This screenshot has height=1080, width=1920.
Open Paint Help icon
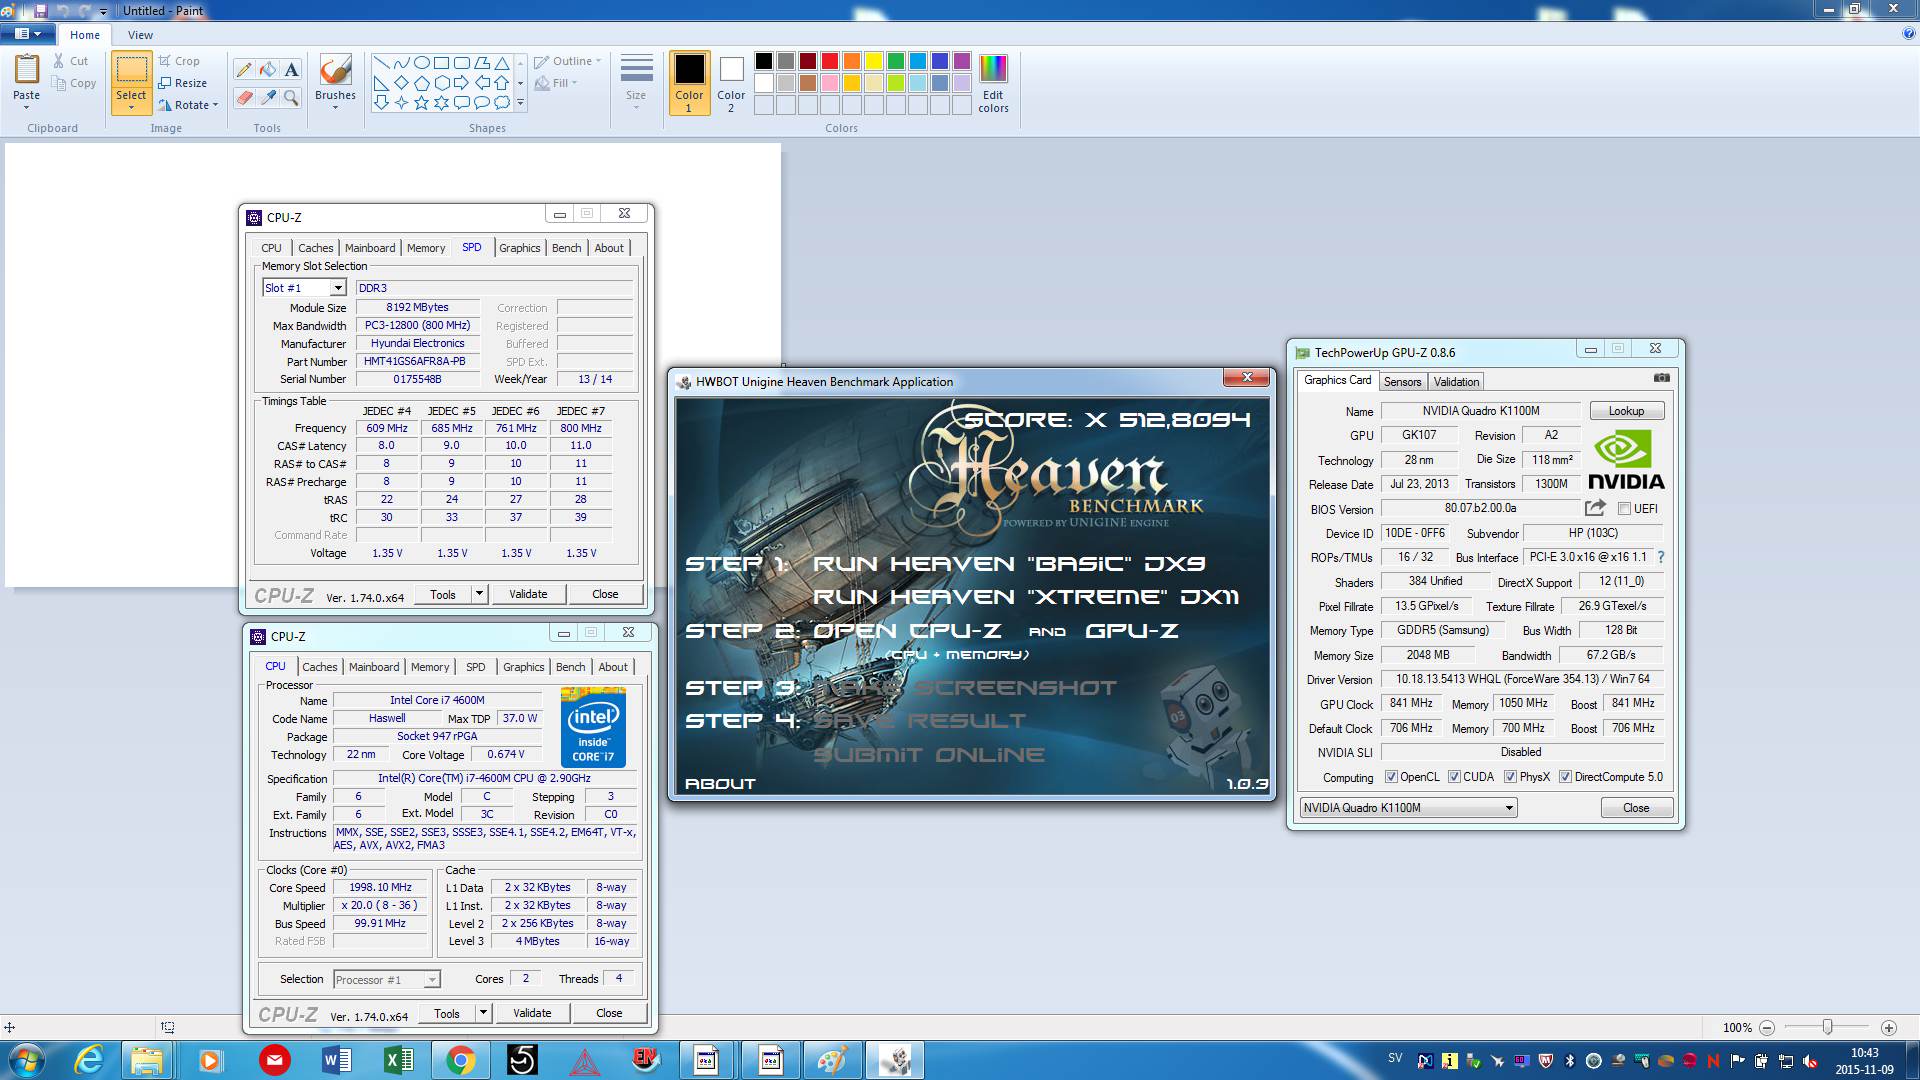point(1909,34)
